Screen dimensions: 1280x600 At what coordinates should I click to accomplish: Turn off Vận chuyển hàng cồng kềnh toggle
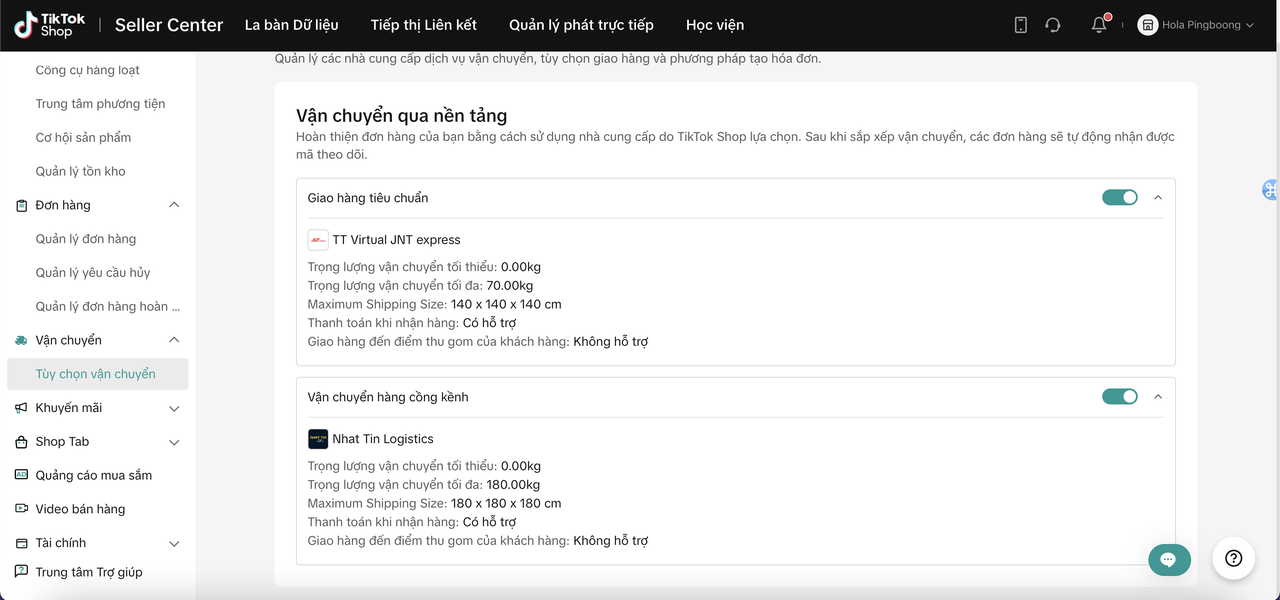1120,397
